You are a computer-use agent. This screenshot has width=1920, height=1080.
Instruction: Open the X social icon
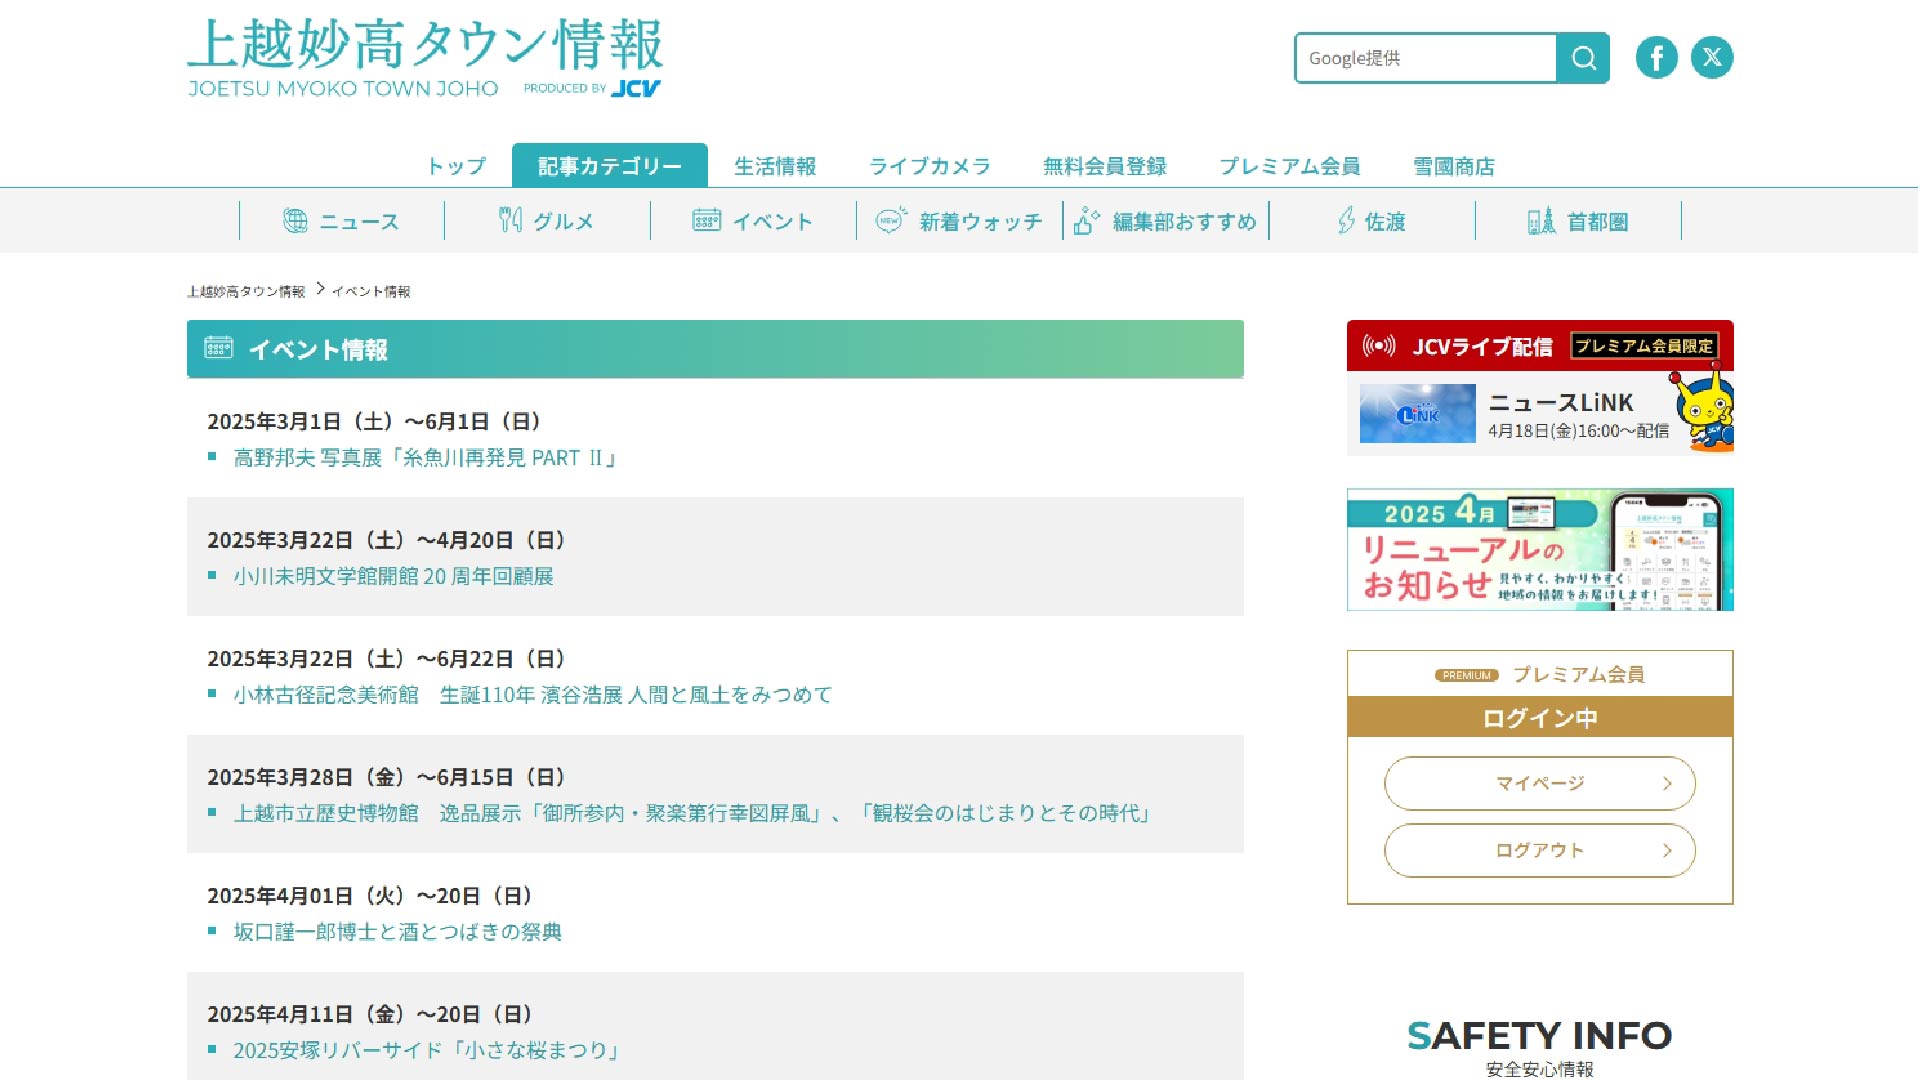1711,58
